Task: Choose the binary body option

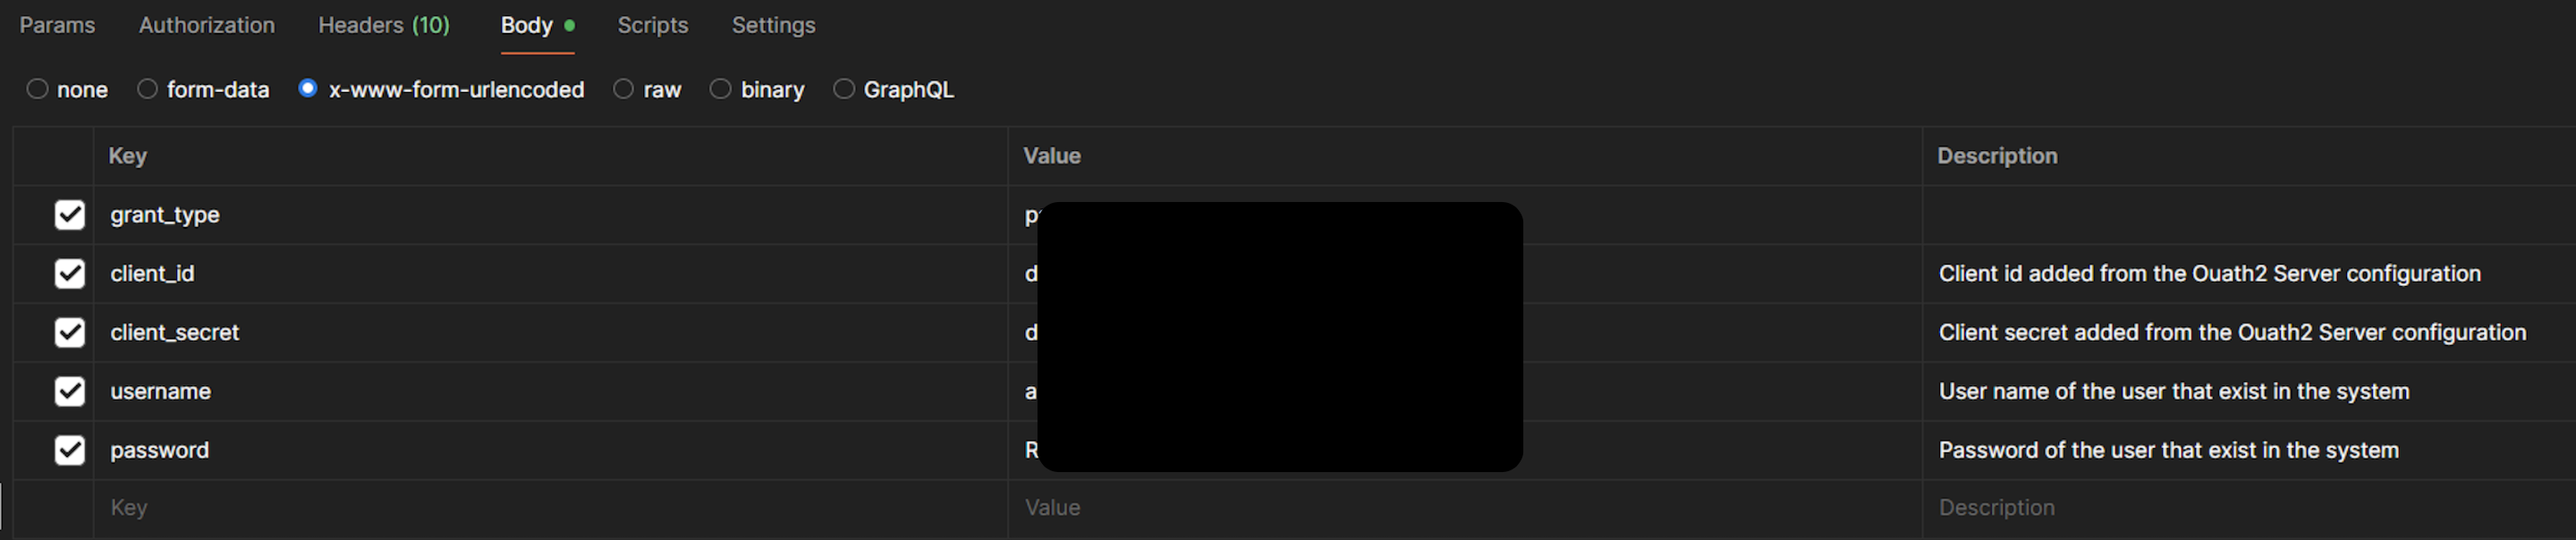Action: click(721, 89)
